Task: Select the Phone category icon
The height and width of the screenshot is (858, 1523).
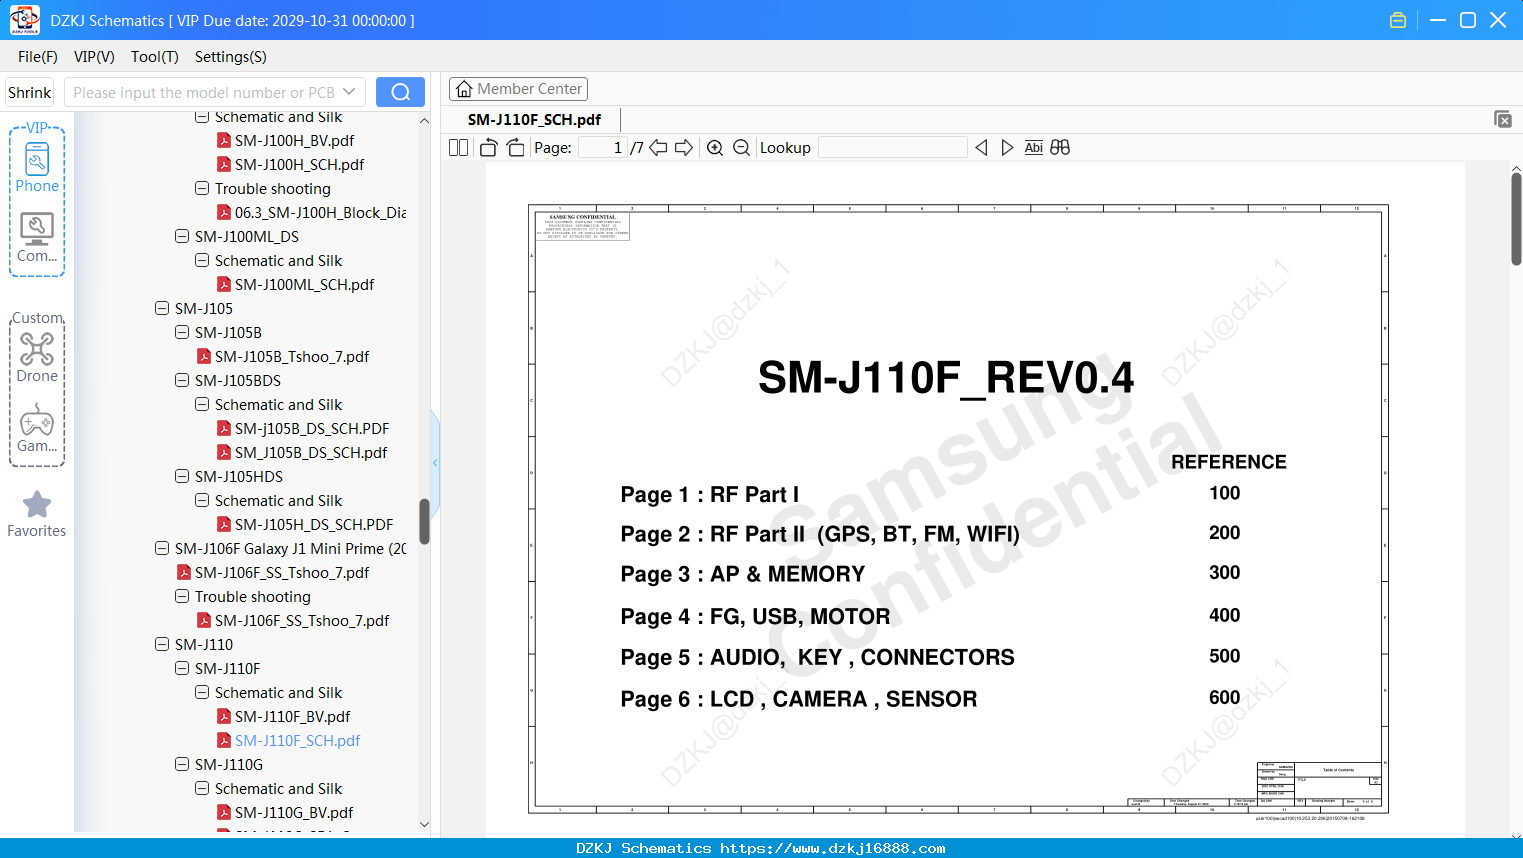Action: pyautogui.click(x=37, y=167)
